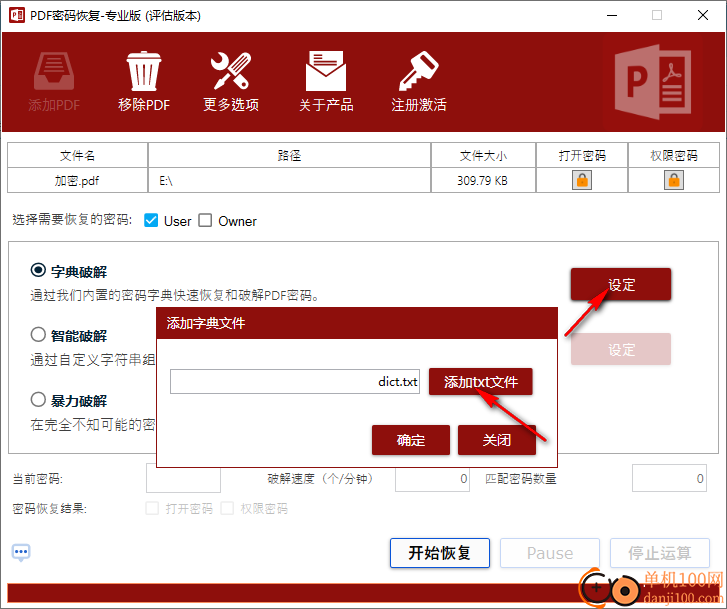Click 开始恢复 button
This screenshot has width=727, height=609.
pos(440,553)
